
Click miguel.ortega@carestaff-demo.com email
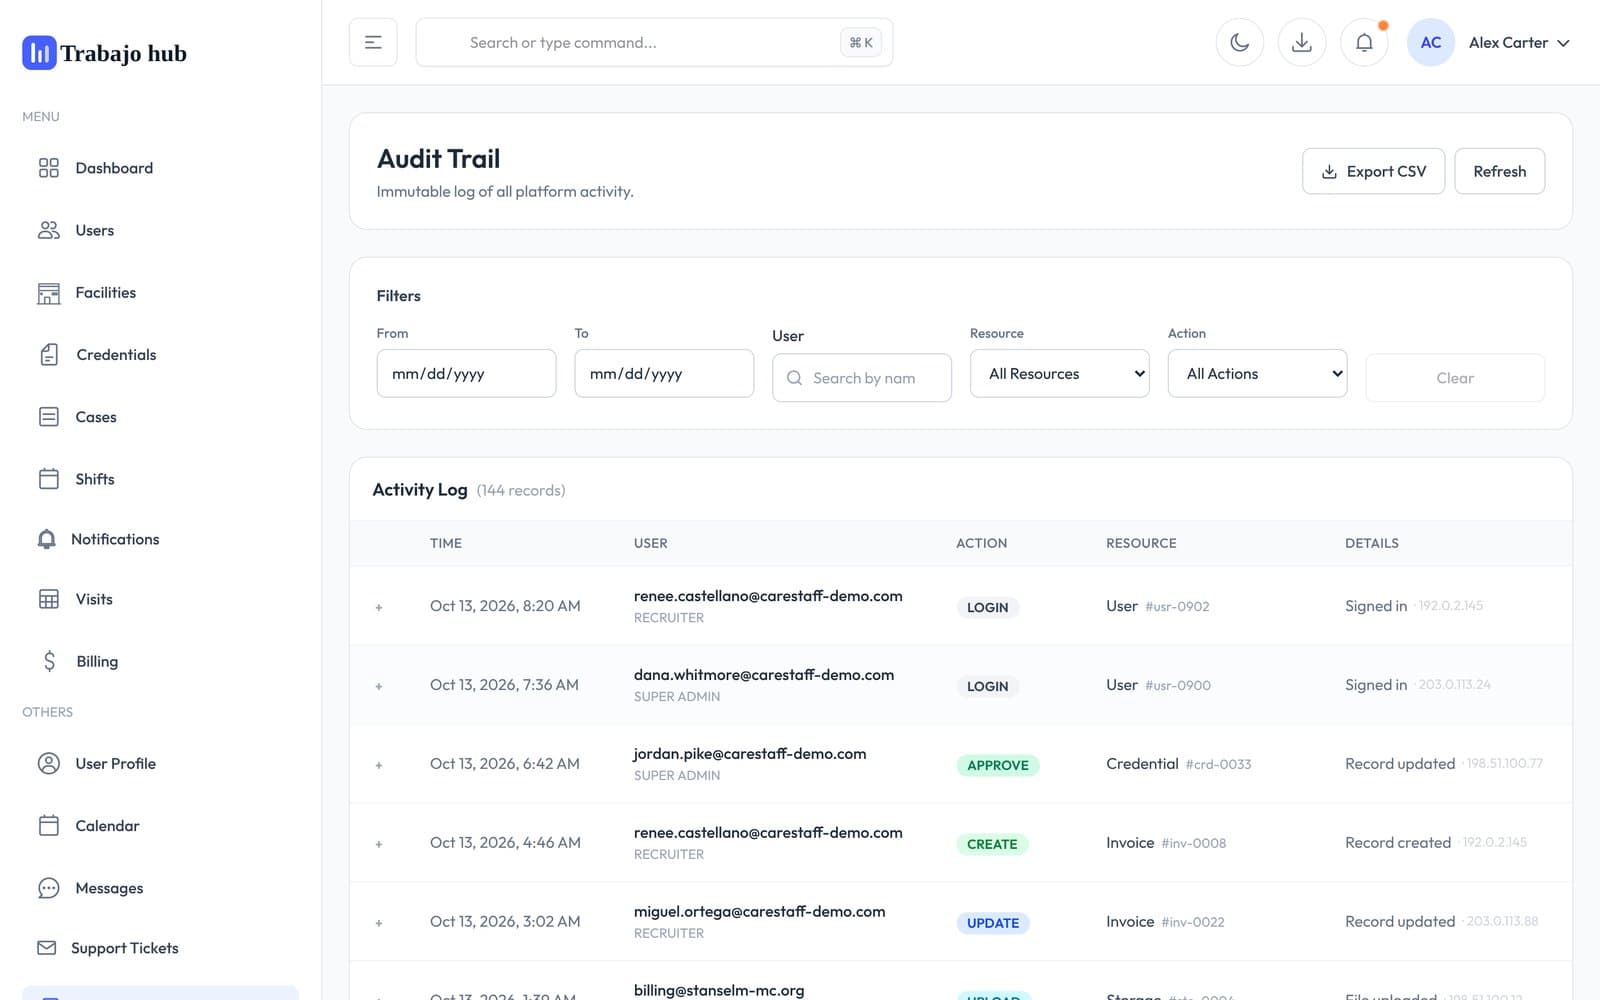(759, 911)
